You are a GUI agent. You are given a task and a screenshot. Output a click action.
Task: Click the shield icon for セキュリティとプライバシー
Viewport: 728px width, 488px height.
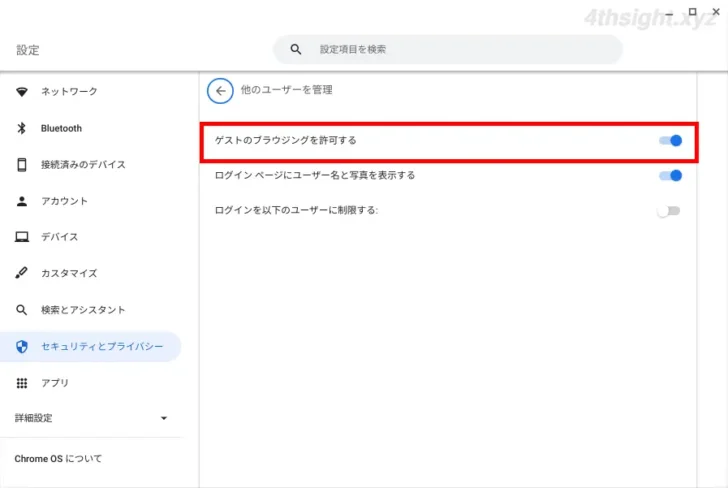(x=22, y=346)
